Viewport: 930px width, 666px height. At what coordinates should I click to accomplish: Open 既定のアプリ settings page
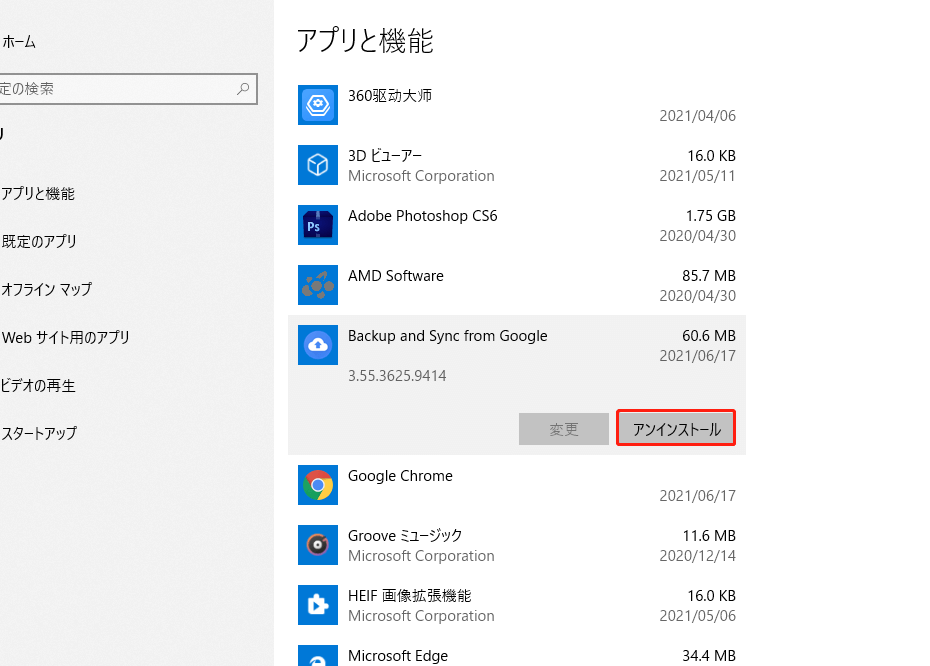point(39,241)
